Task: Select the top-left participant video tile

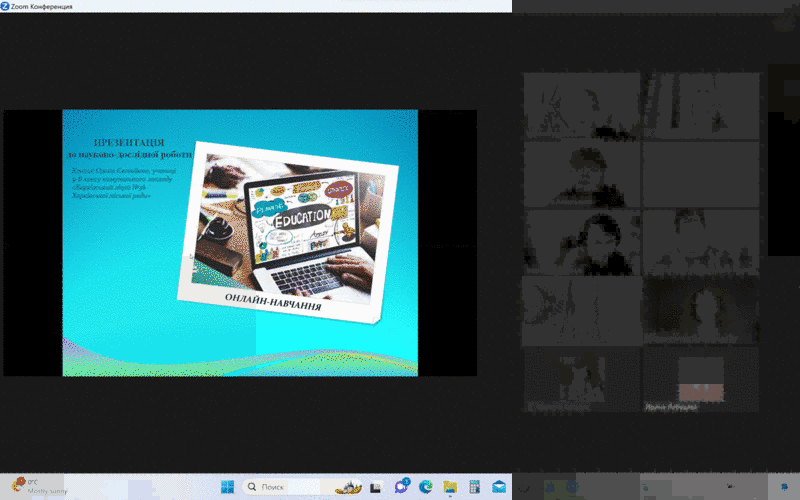Action: tap(580, 105)
